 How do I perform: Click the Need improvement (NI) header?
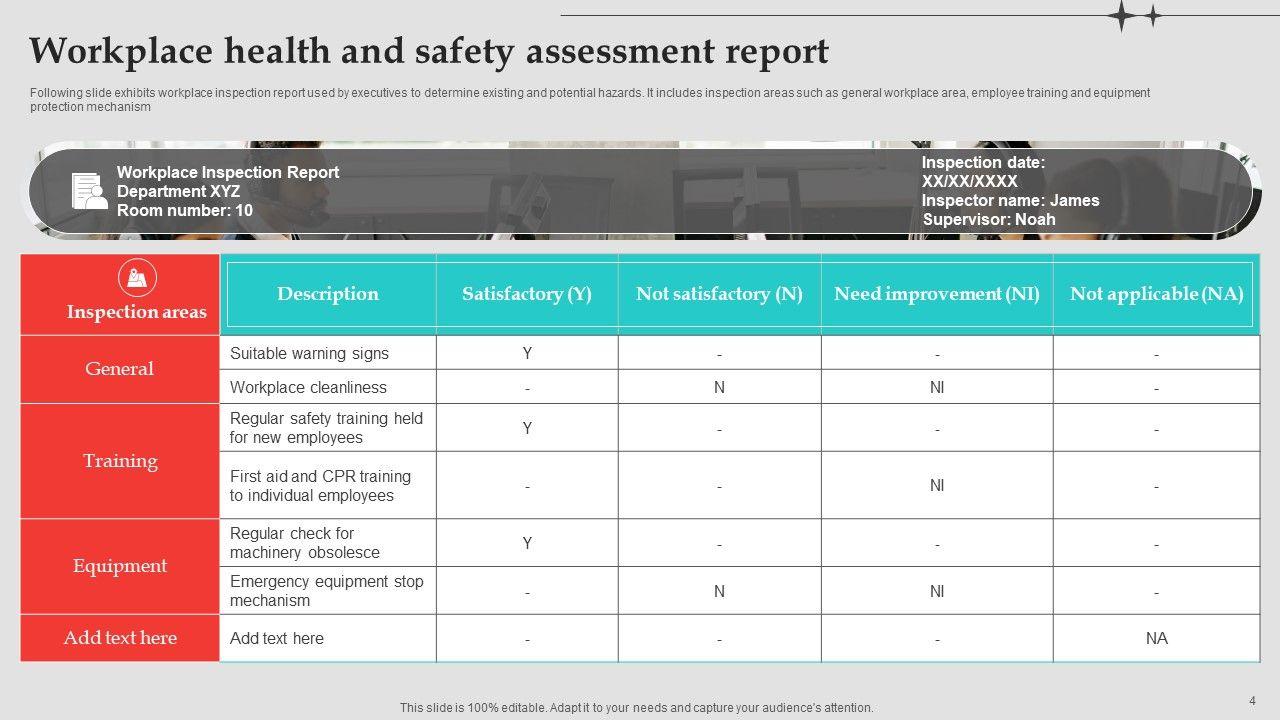(x=936, y=294)
